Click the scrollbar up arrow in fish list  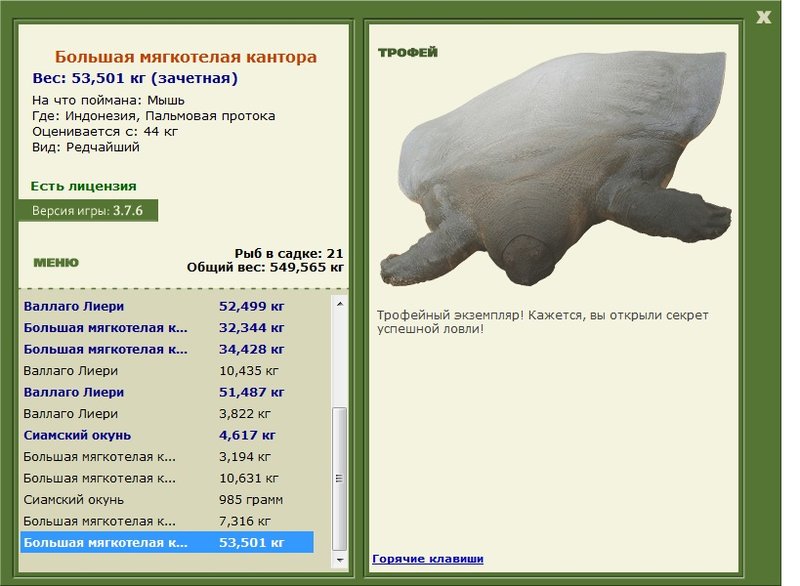[x=340, y=304]
